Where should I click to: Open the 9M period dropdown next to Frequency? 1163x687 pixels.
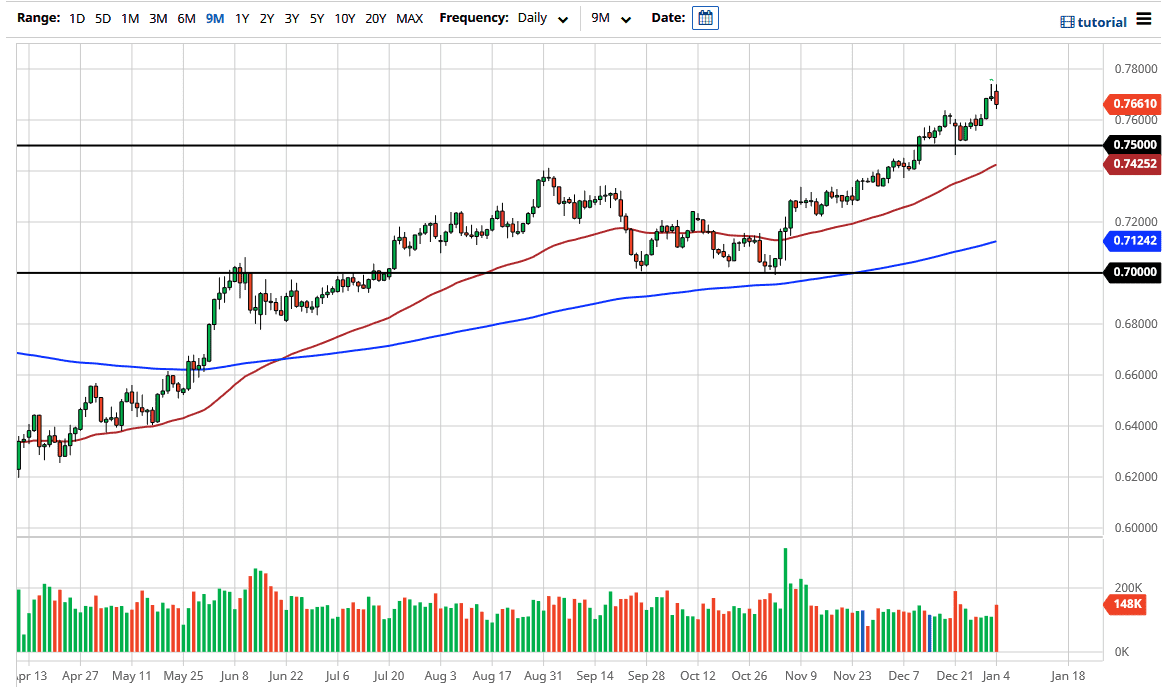[610, 18]
